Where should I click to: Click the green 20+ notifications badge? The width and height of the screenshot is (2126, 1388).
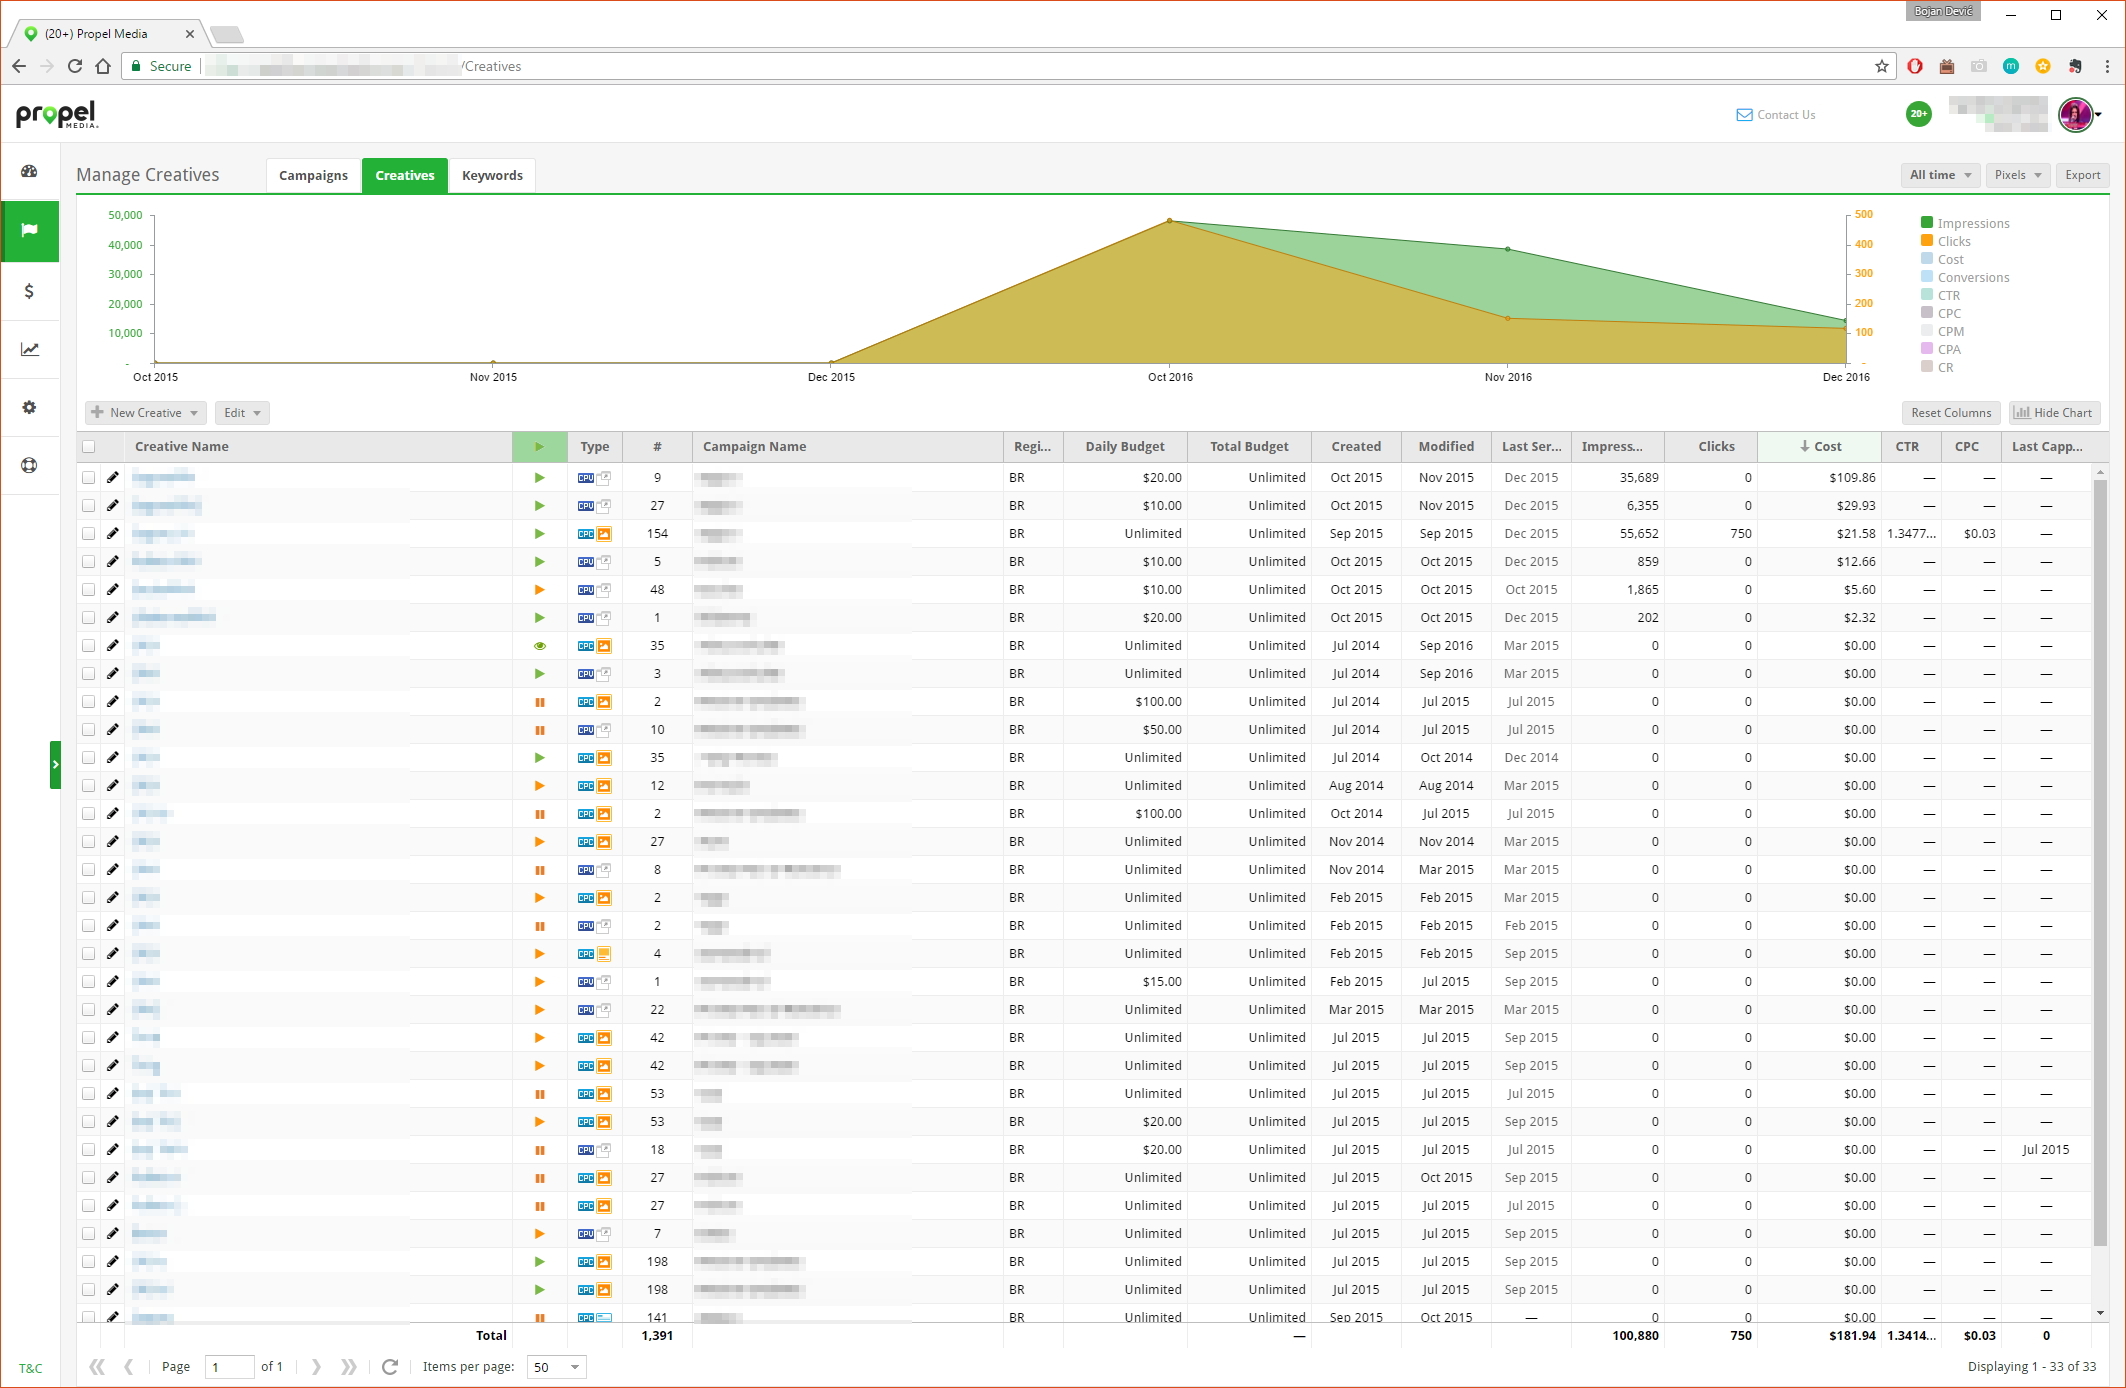coord(1918,114)
